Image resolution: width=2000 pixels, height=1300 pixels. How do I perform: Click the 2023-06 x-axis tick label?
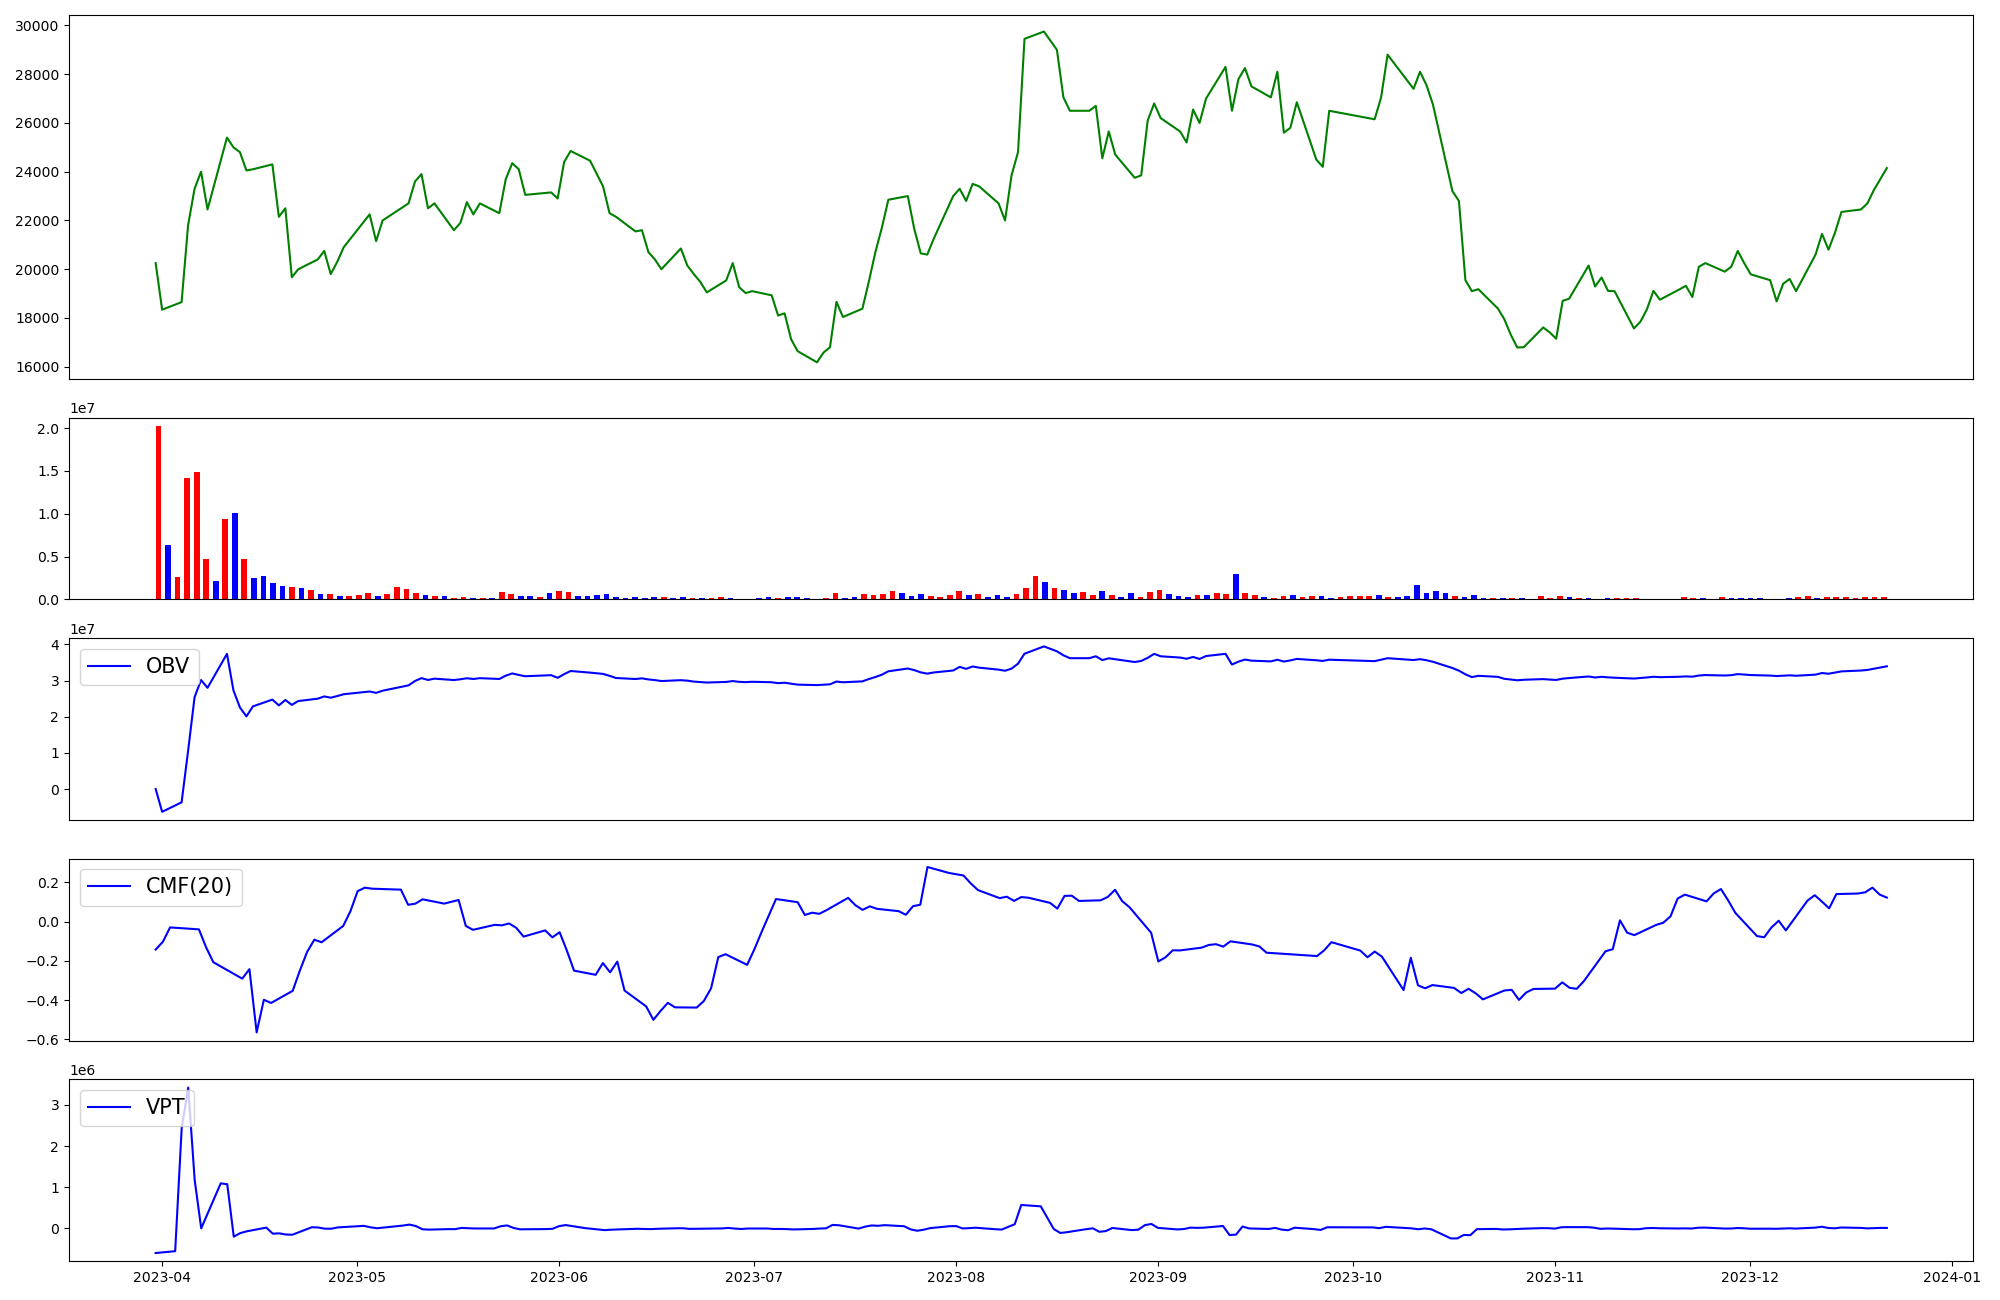coord(558,1277)
